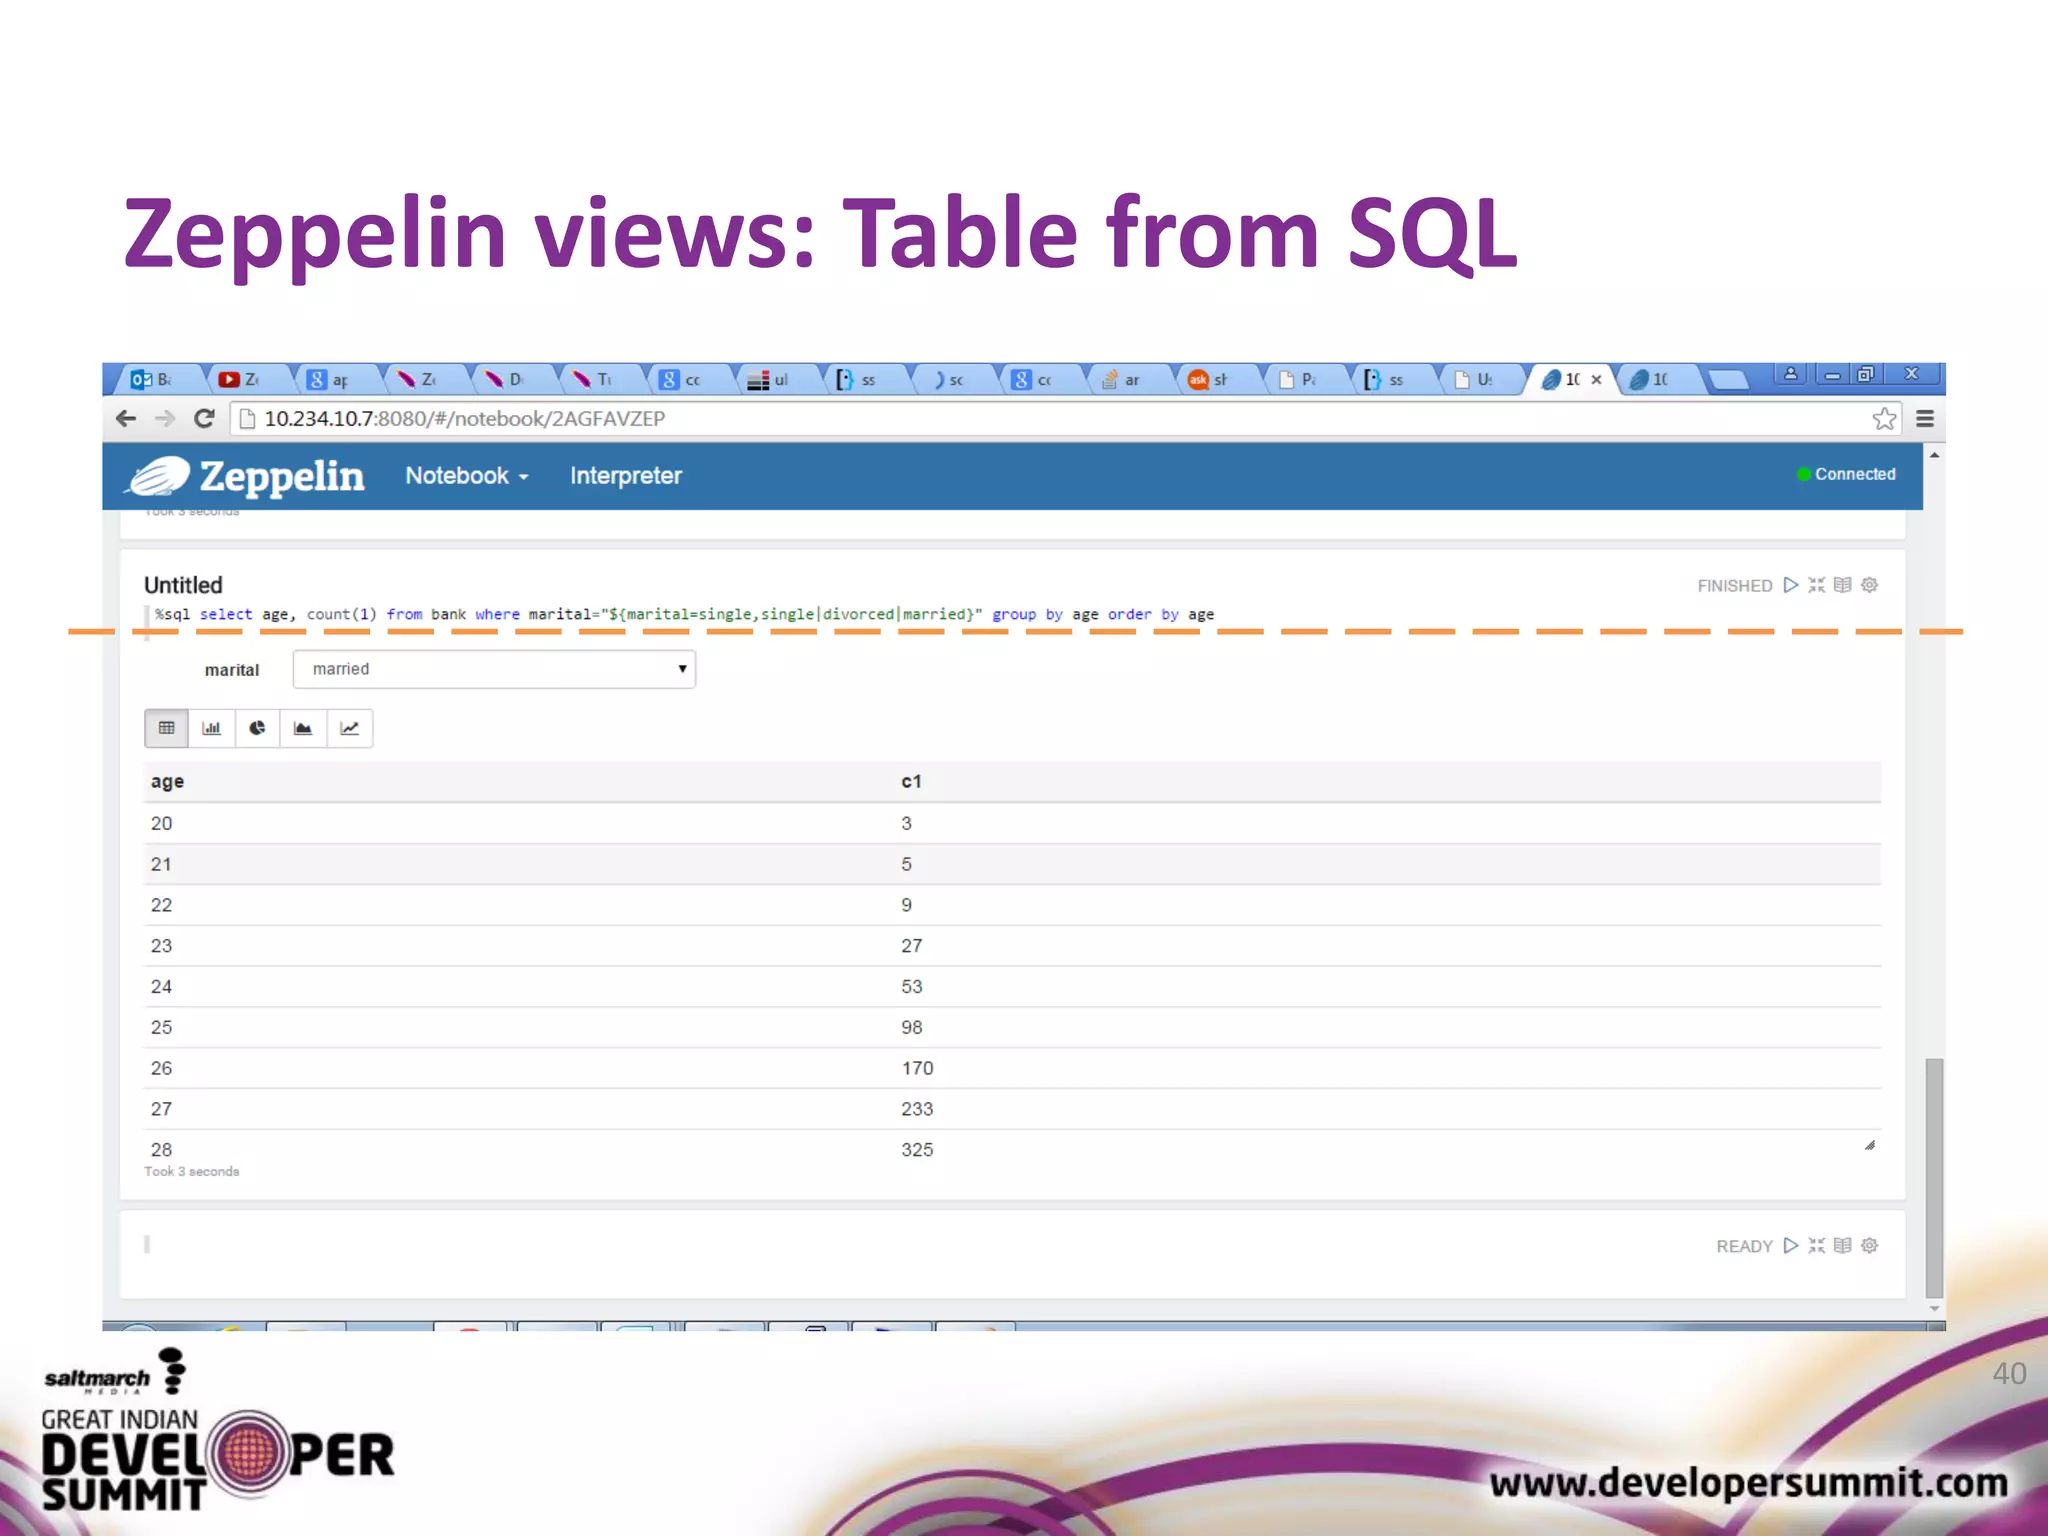Open the Interpreter menu item
This screenshot has width=2048, height=1536.
626,476
